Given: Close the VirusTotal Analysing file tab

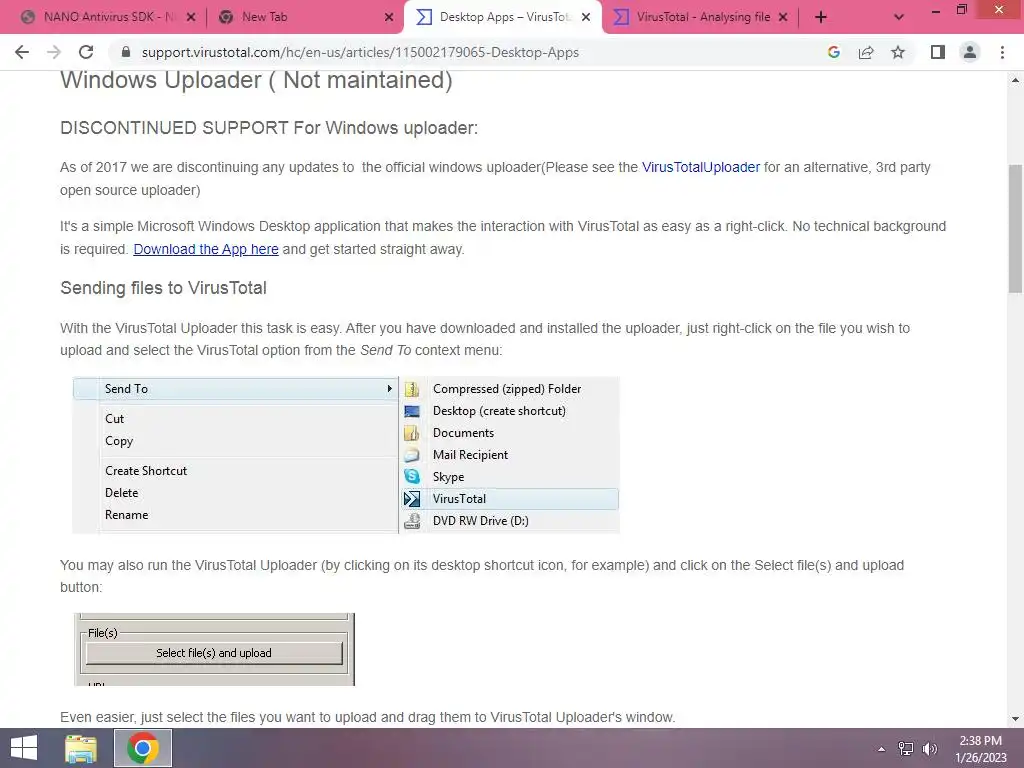Looking at the screenshot, I should click(783, 17).
